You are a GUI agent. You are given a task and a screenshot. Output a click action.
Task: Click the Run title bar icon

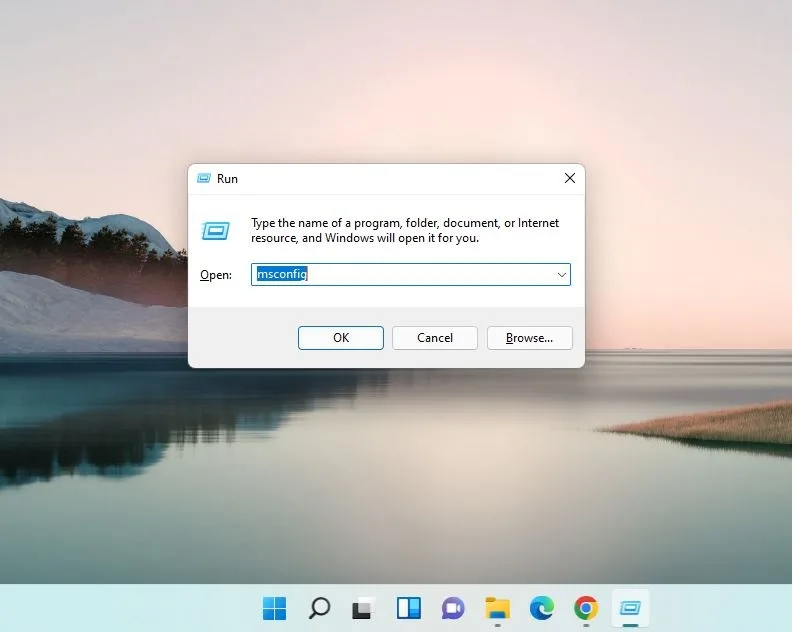coord(204,178)
